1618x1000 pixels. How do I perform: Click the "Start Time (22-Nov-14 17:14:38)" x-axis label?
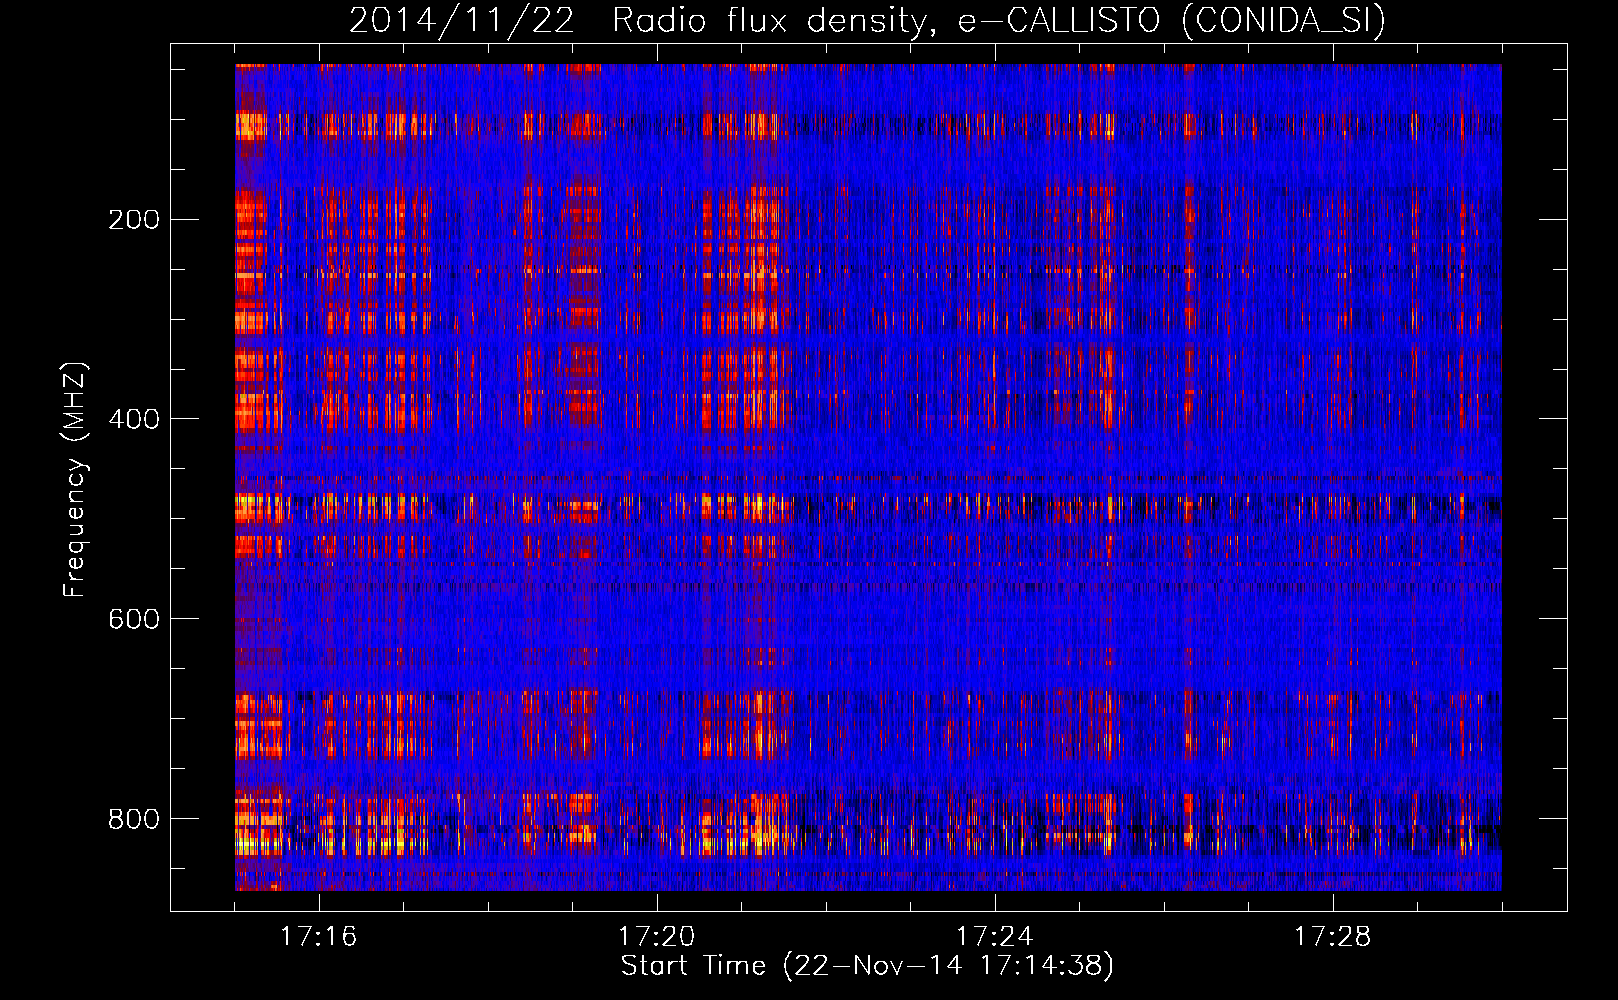pos(867,966)
